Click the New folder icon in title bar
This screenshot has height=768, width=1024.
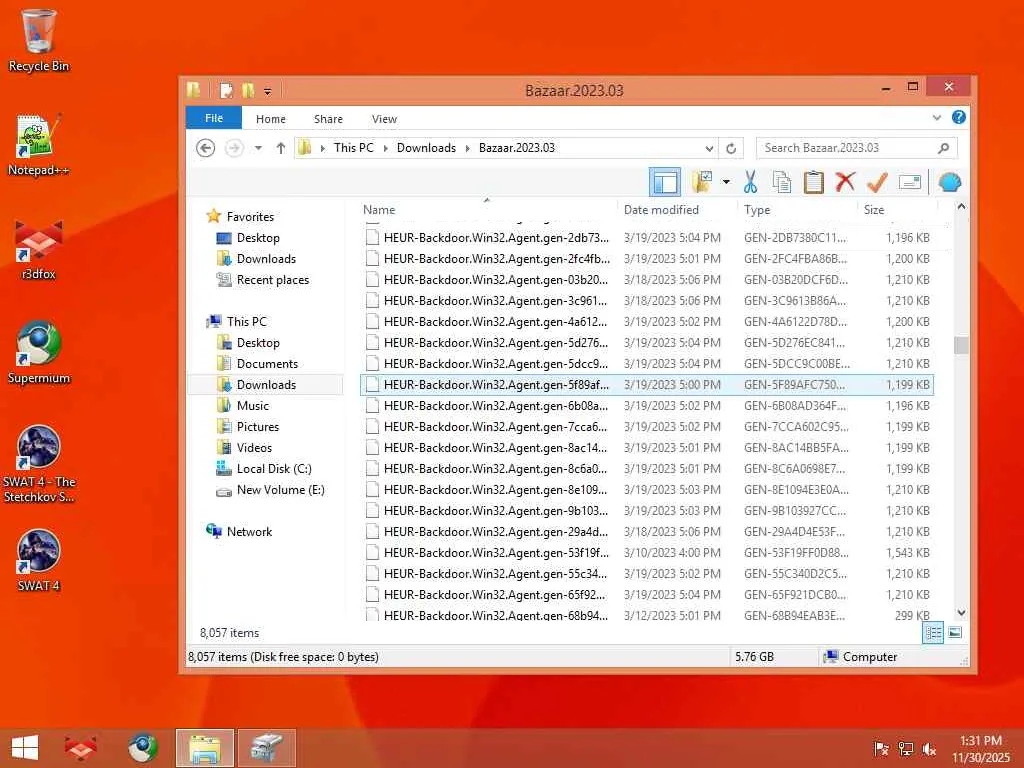click(248, 90)
